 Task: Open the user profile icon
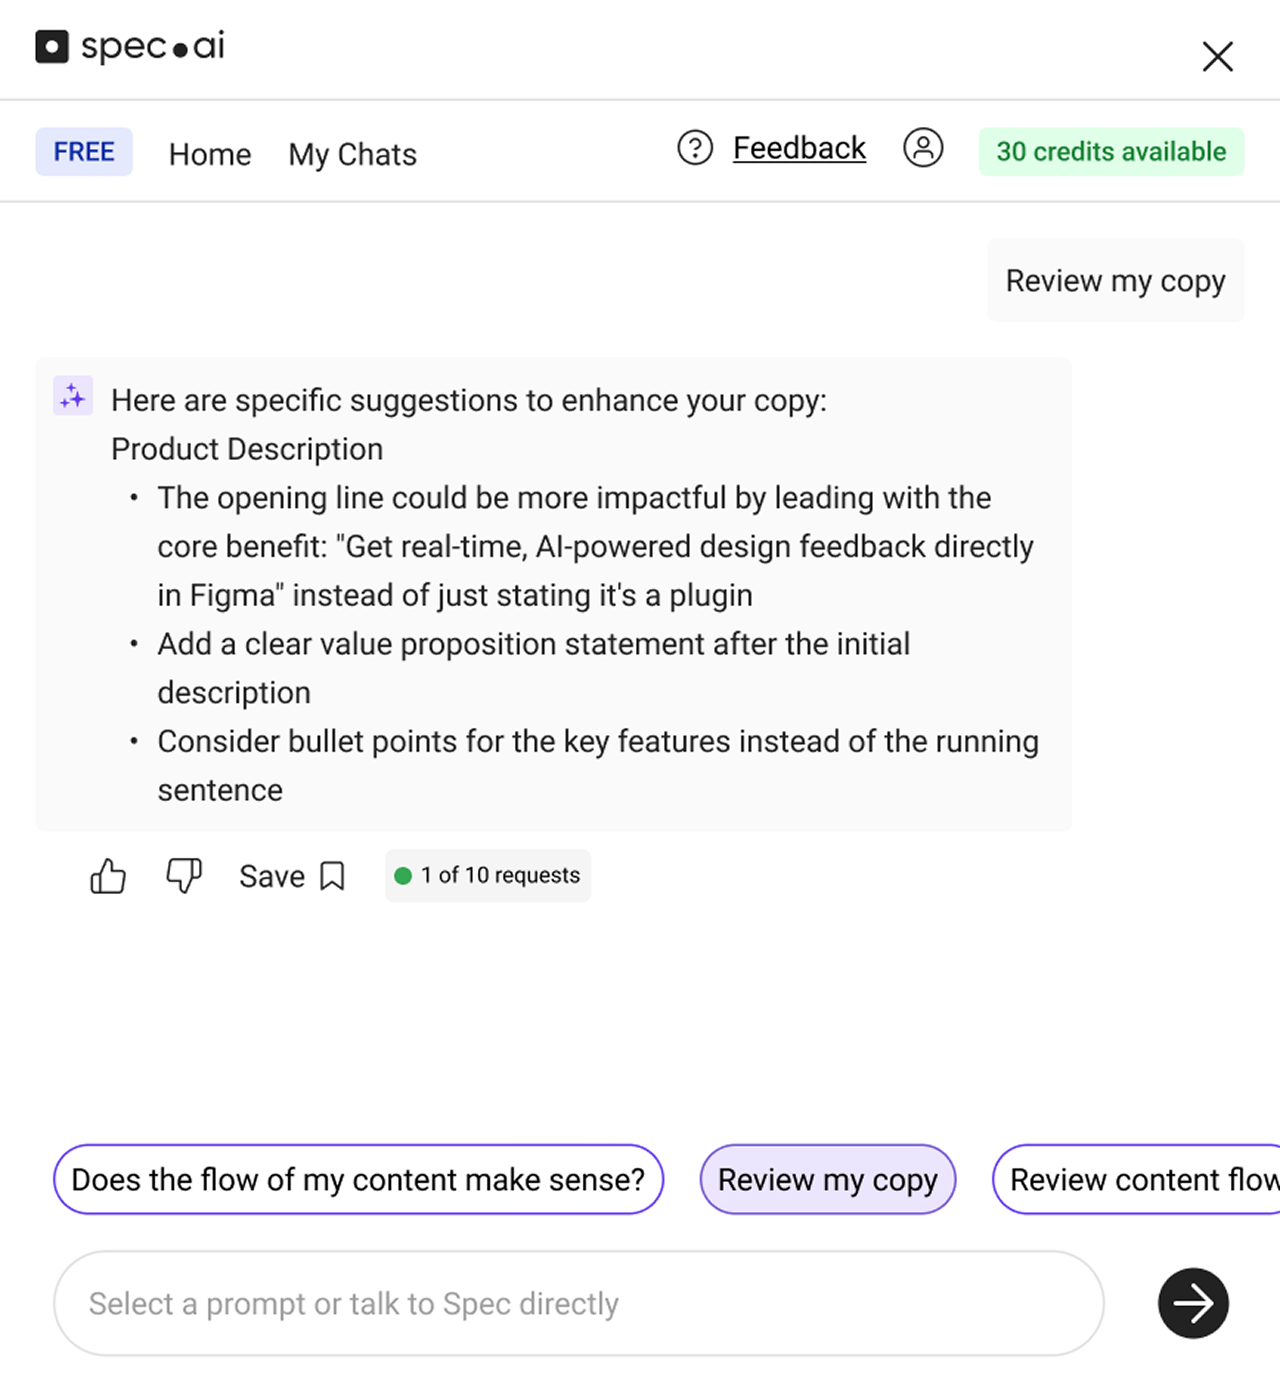tap(923, 148)
